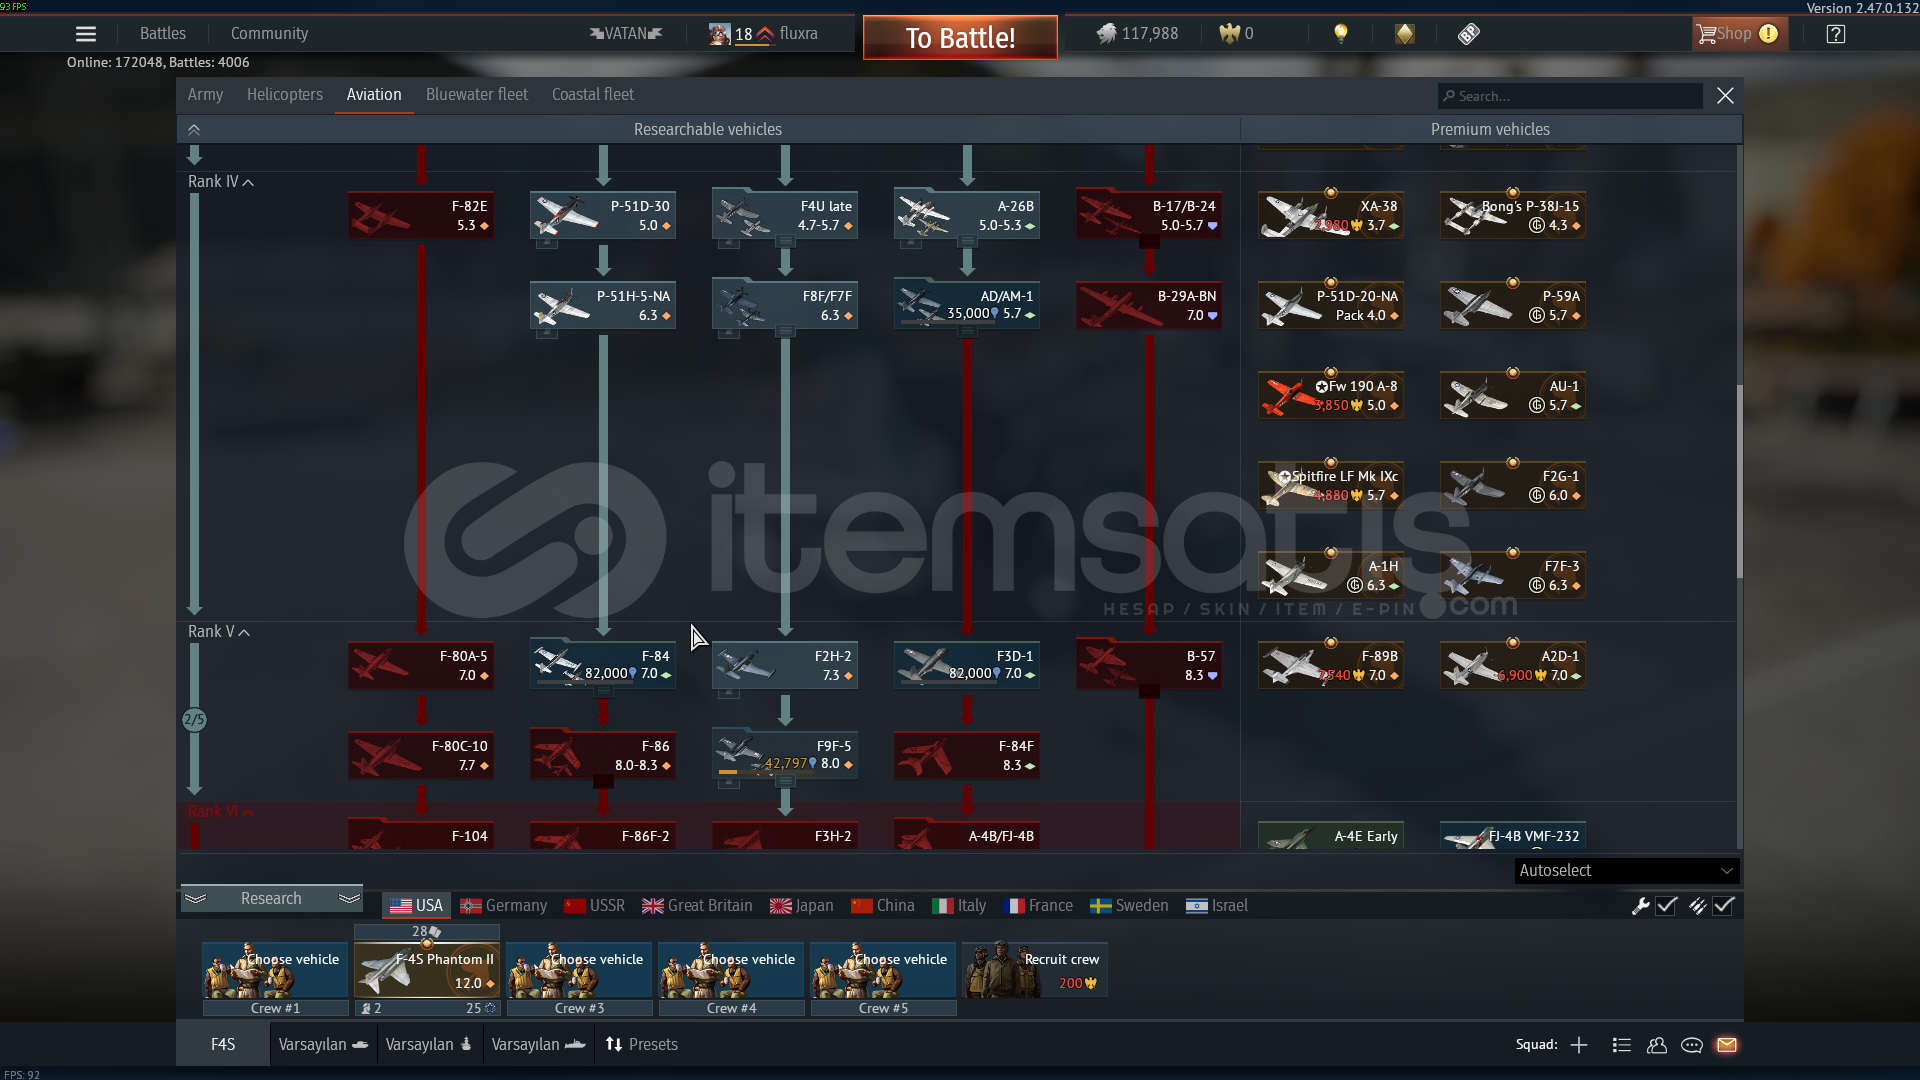
Task: Switch to the Helicopters tab
Action: pyautogui.click(x=285, y=95)
